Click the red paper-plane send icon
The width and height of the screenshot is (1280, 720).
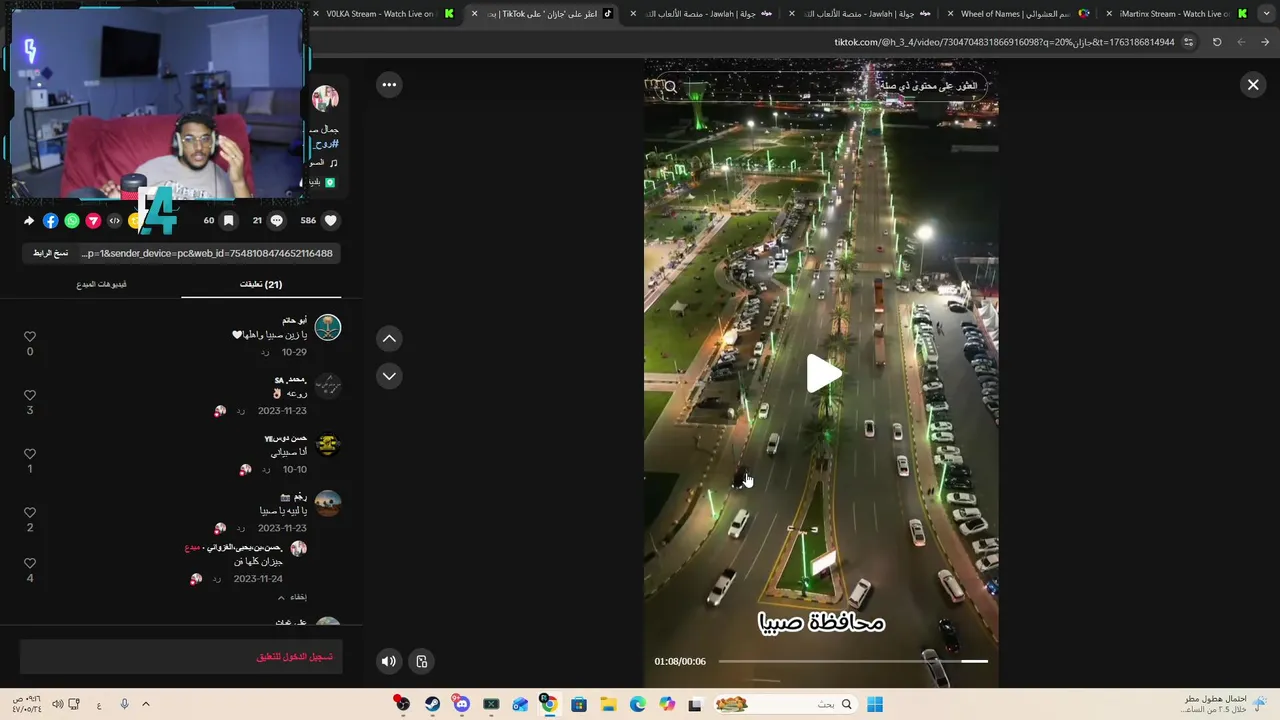pyautogui.click(x=93, y=221)
